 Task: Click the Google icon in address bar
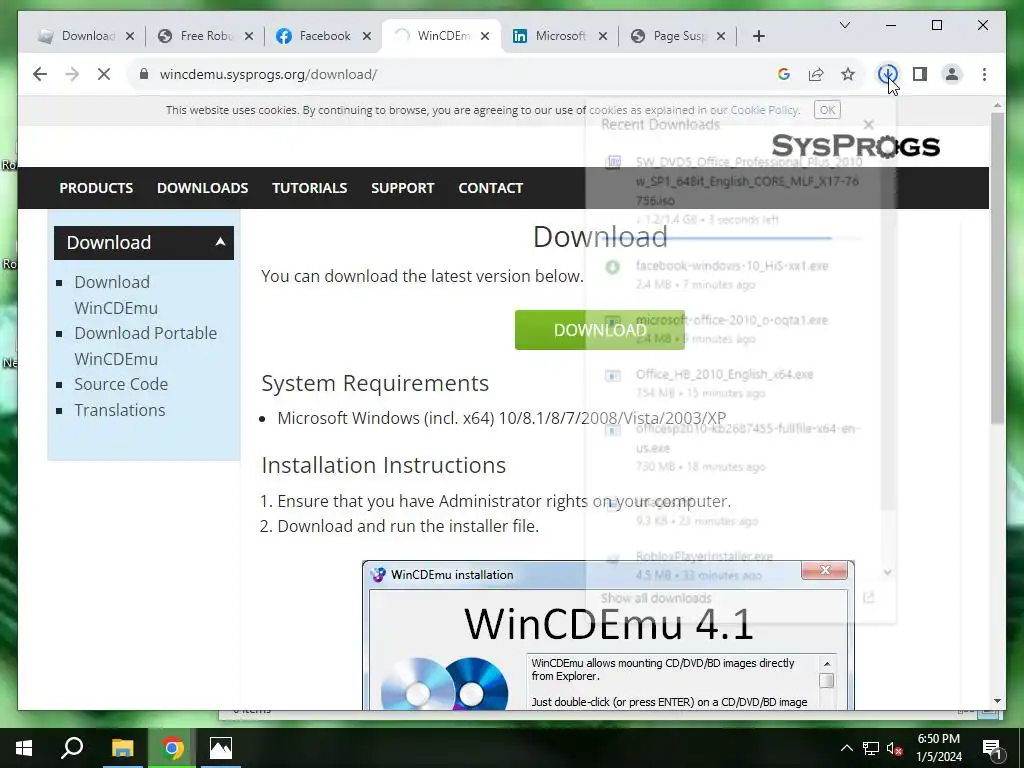tap(784, 74)
